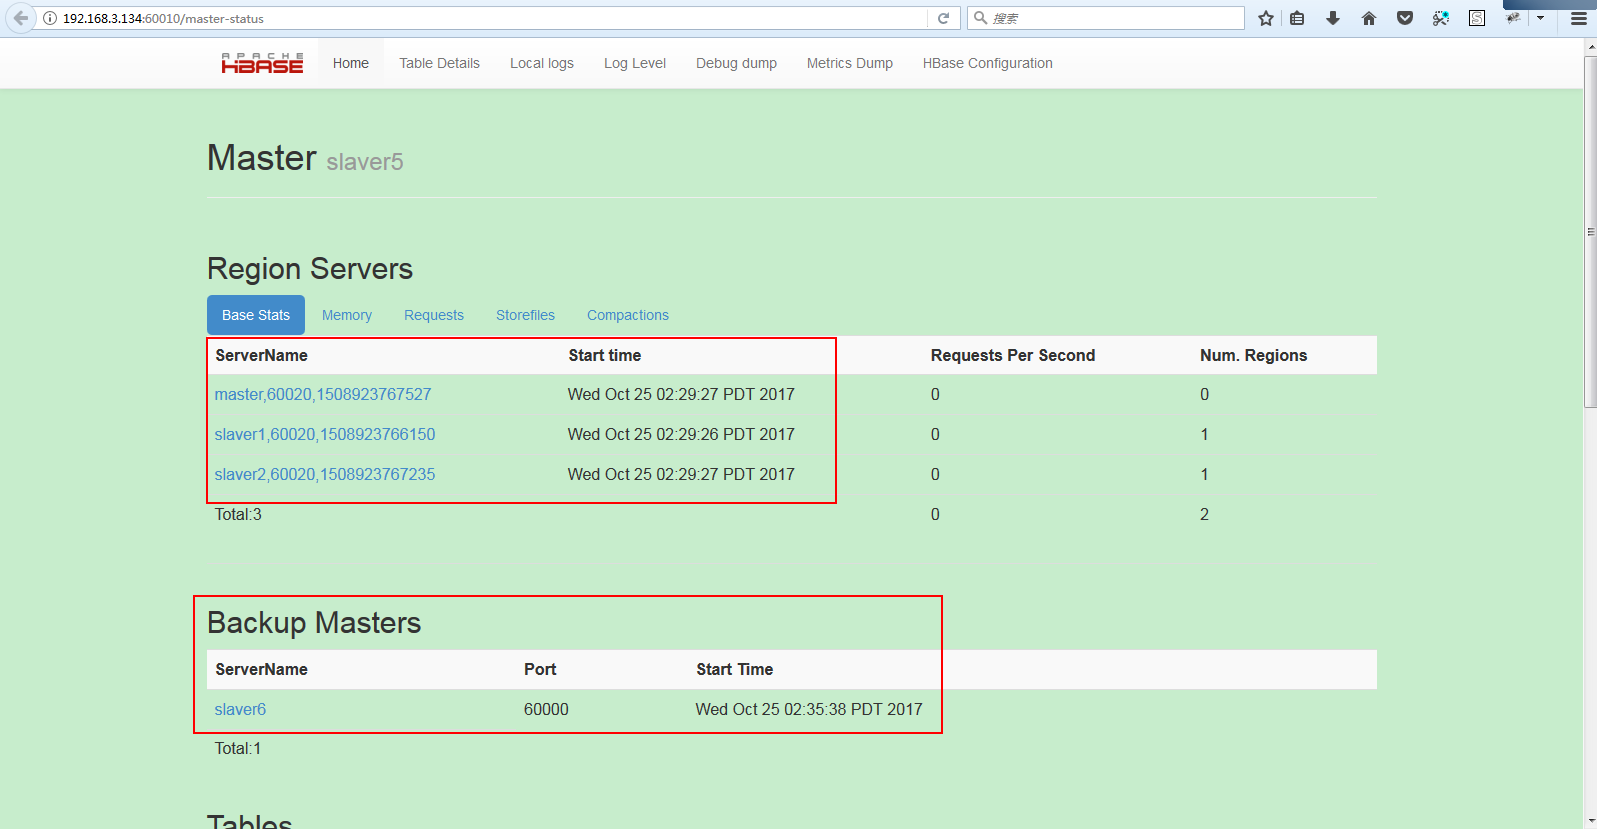The width and height of the screenshot is (1597, 829).
Task: Open the bookmarks list icon
Action: (1297, 18)
